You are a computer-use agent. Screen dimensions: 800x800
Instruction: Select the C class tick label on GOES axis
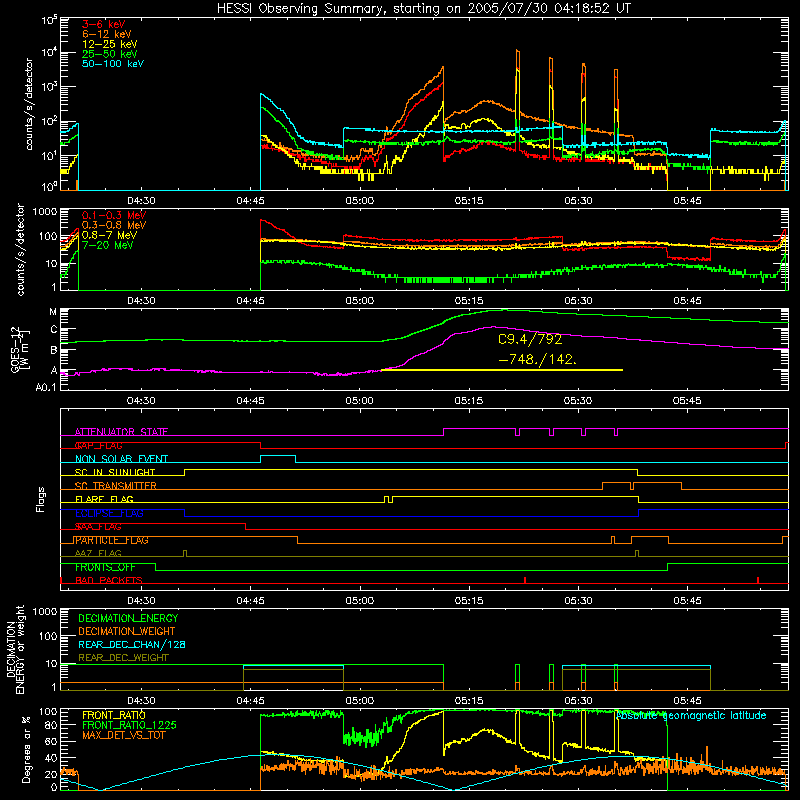(54, 330)
